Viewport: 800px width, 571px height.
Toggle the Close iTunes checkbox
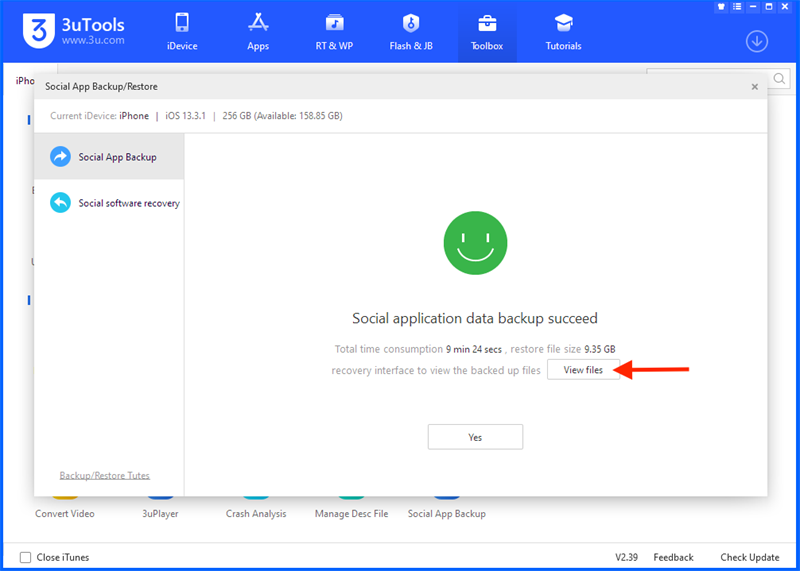(25, 557)
